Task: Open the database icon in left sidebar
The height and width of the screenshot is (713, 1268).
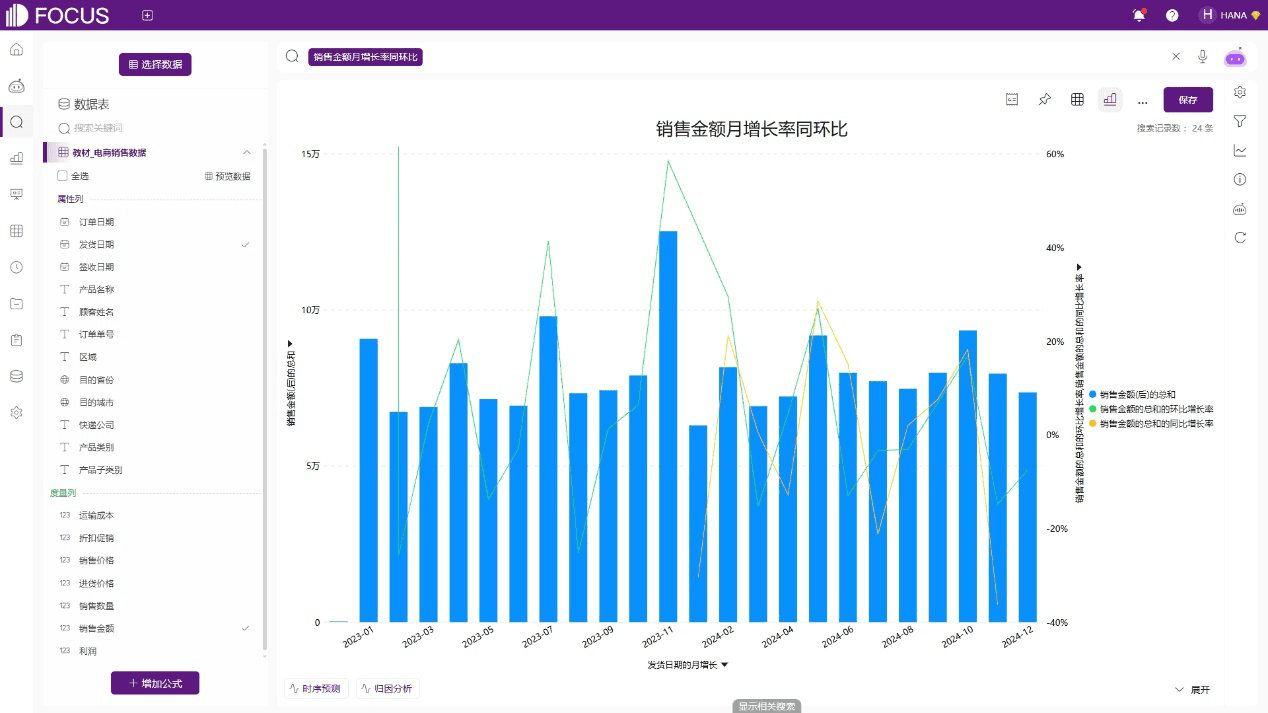Action: 16,376
